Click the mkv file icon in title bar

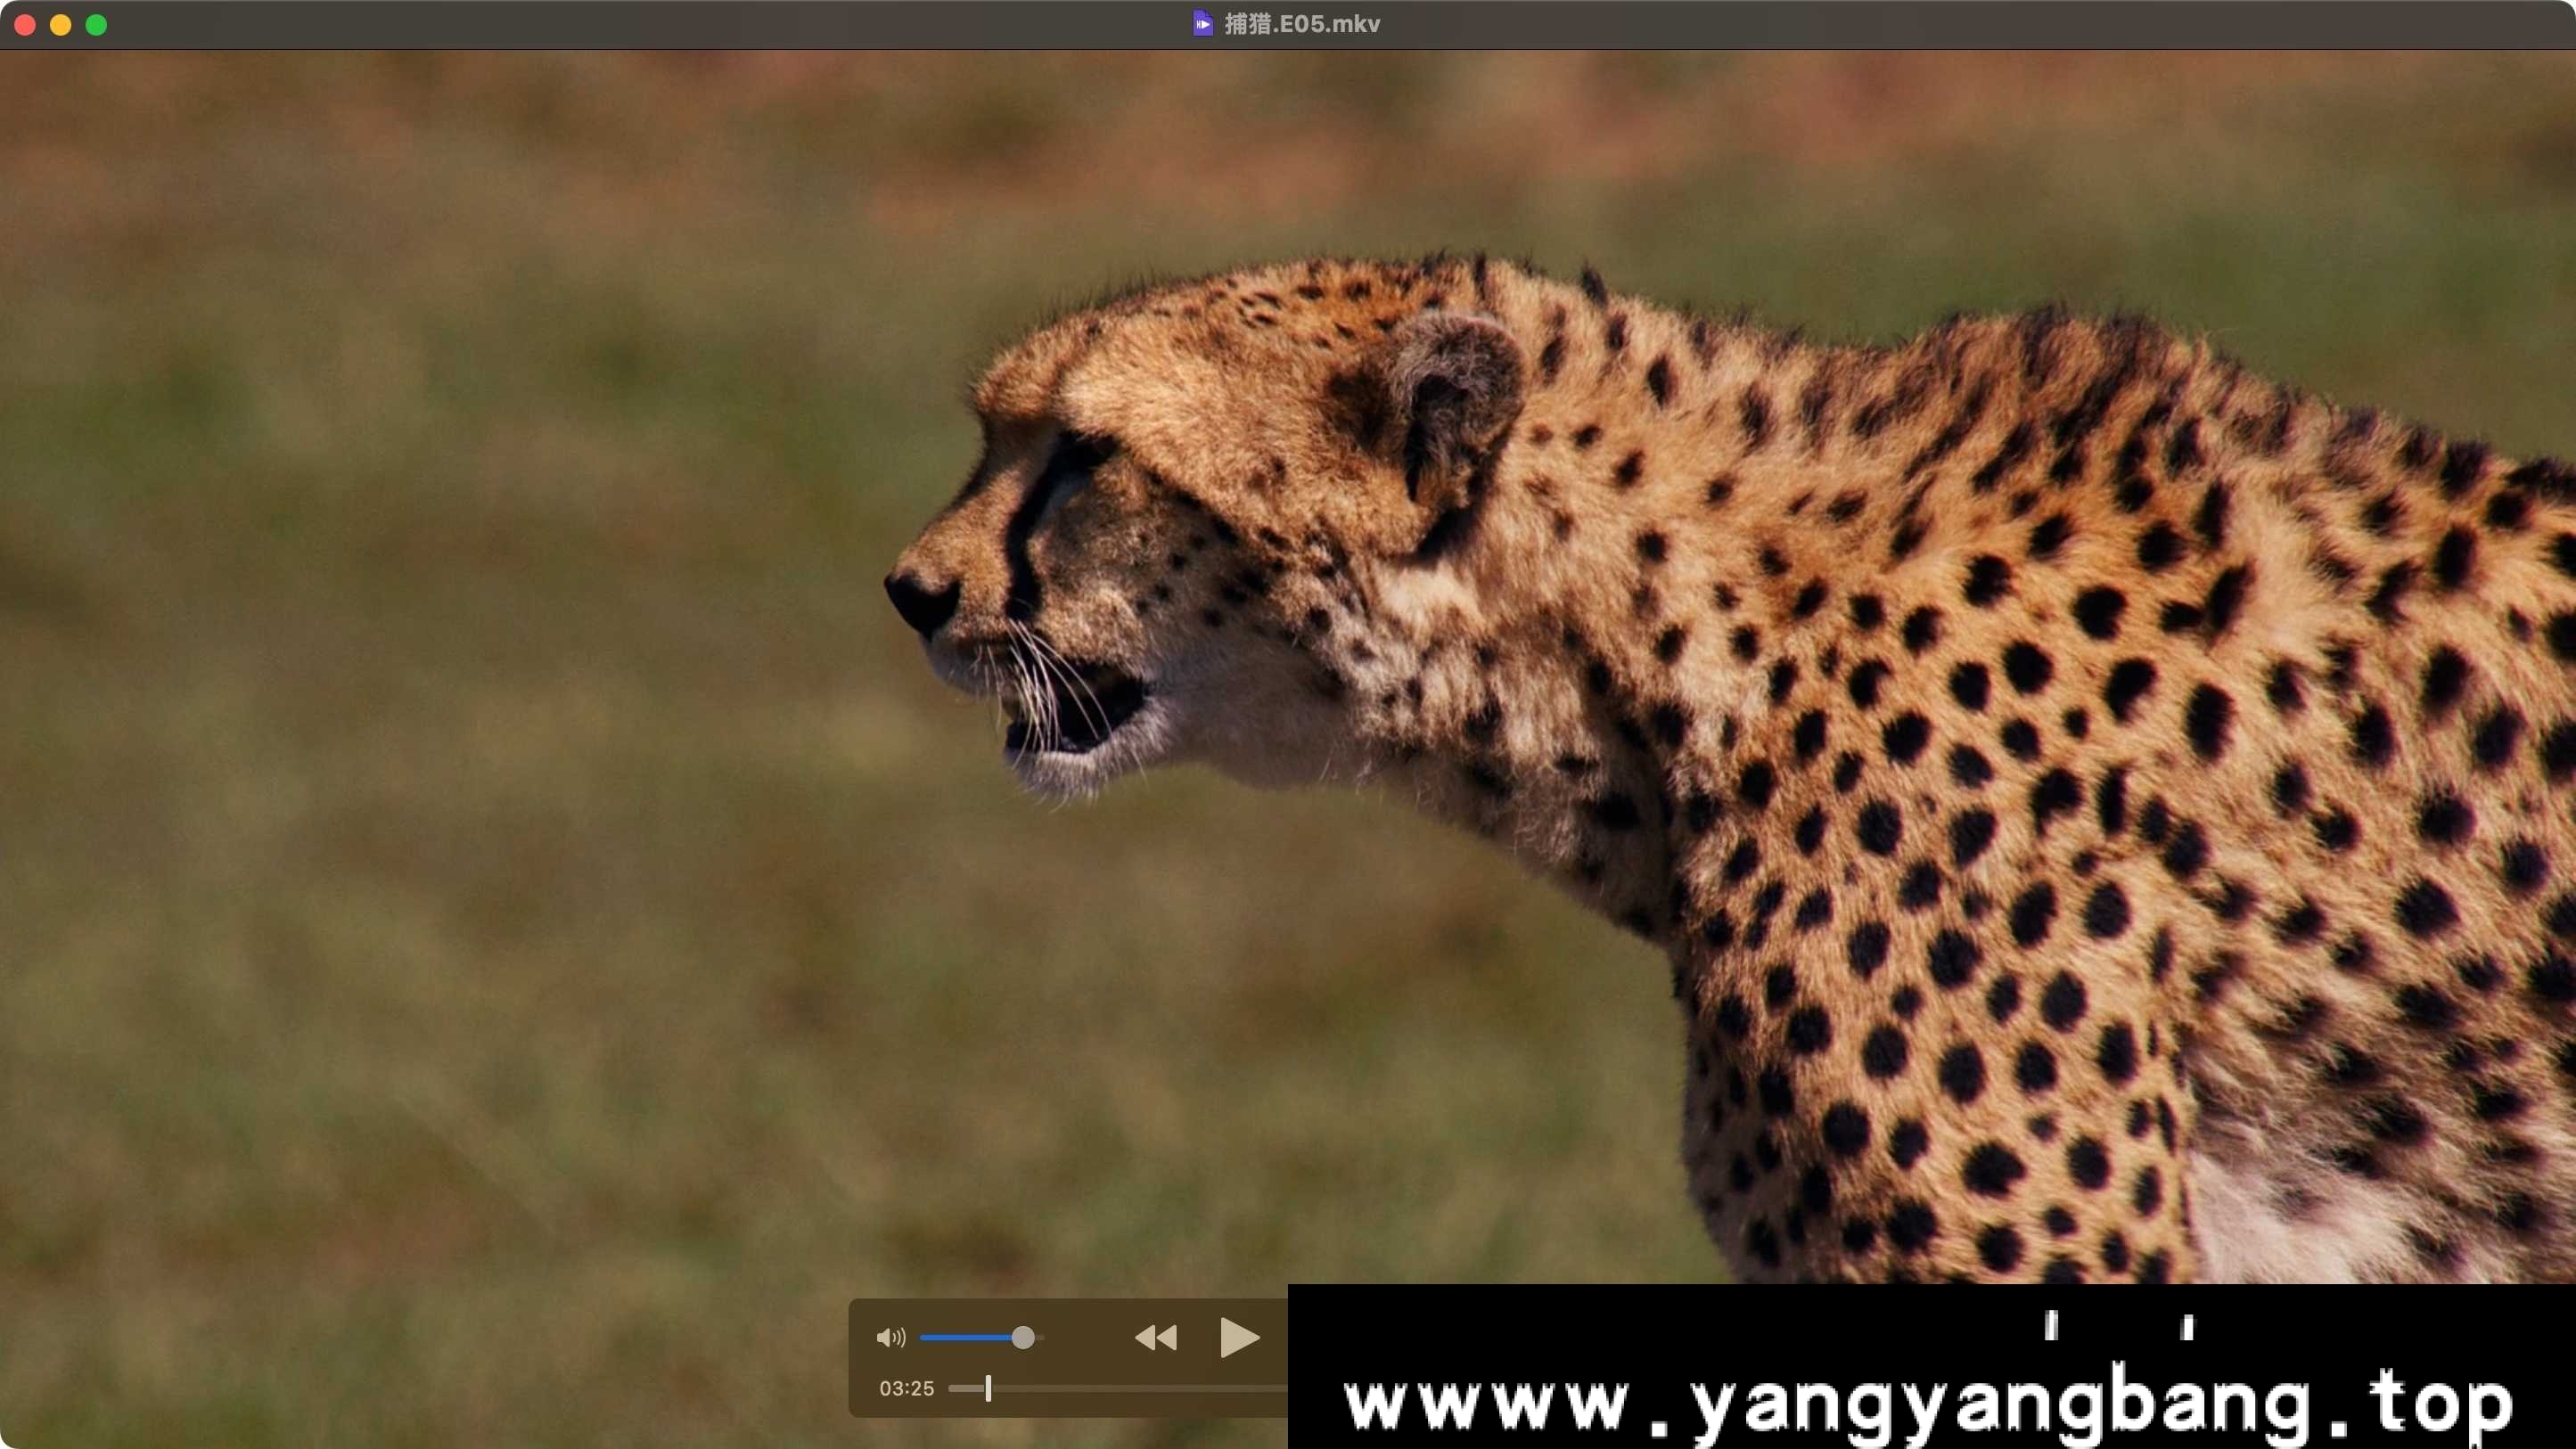[x=1202, y=24]
